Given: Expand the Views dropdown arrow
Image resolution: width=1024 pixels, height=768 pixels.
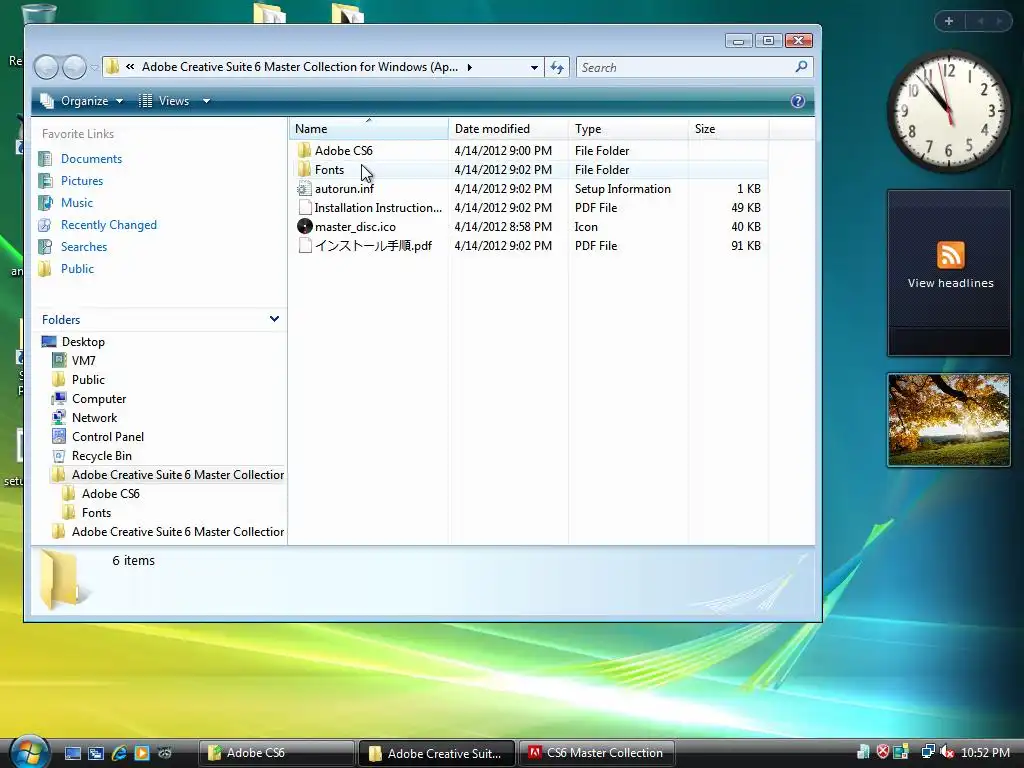Looking at the screenshot, I should coord(206,101).
